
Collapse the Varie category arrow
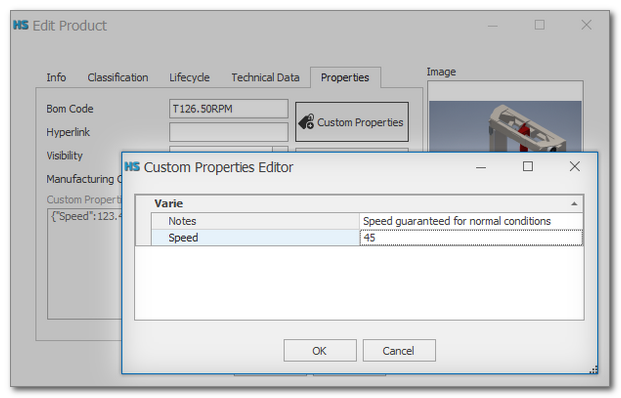[x=574, y=204]
